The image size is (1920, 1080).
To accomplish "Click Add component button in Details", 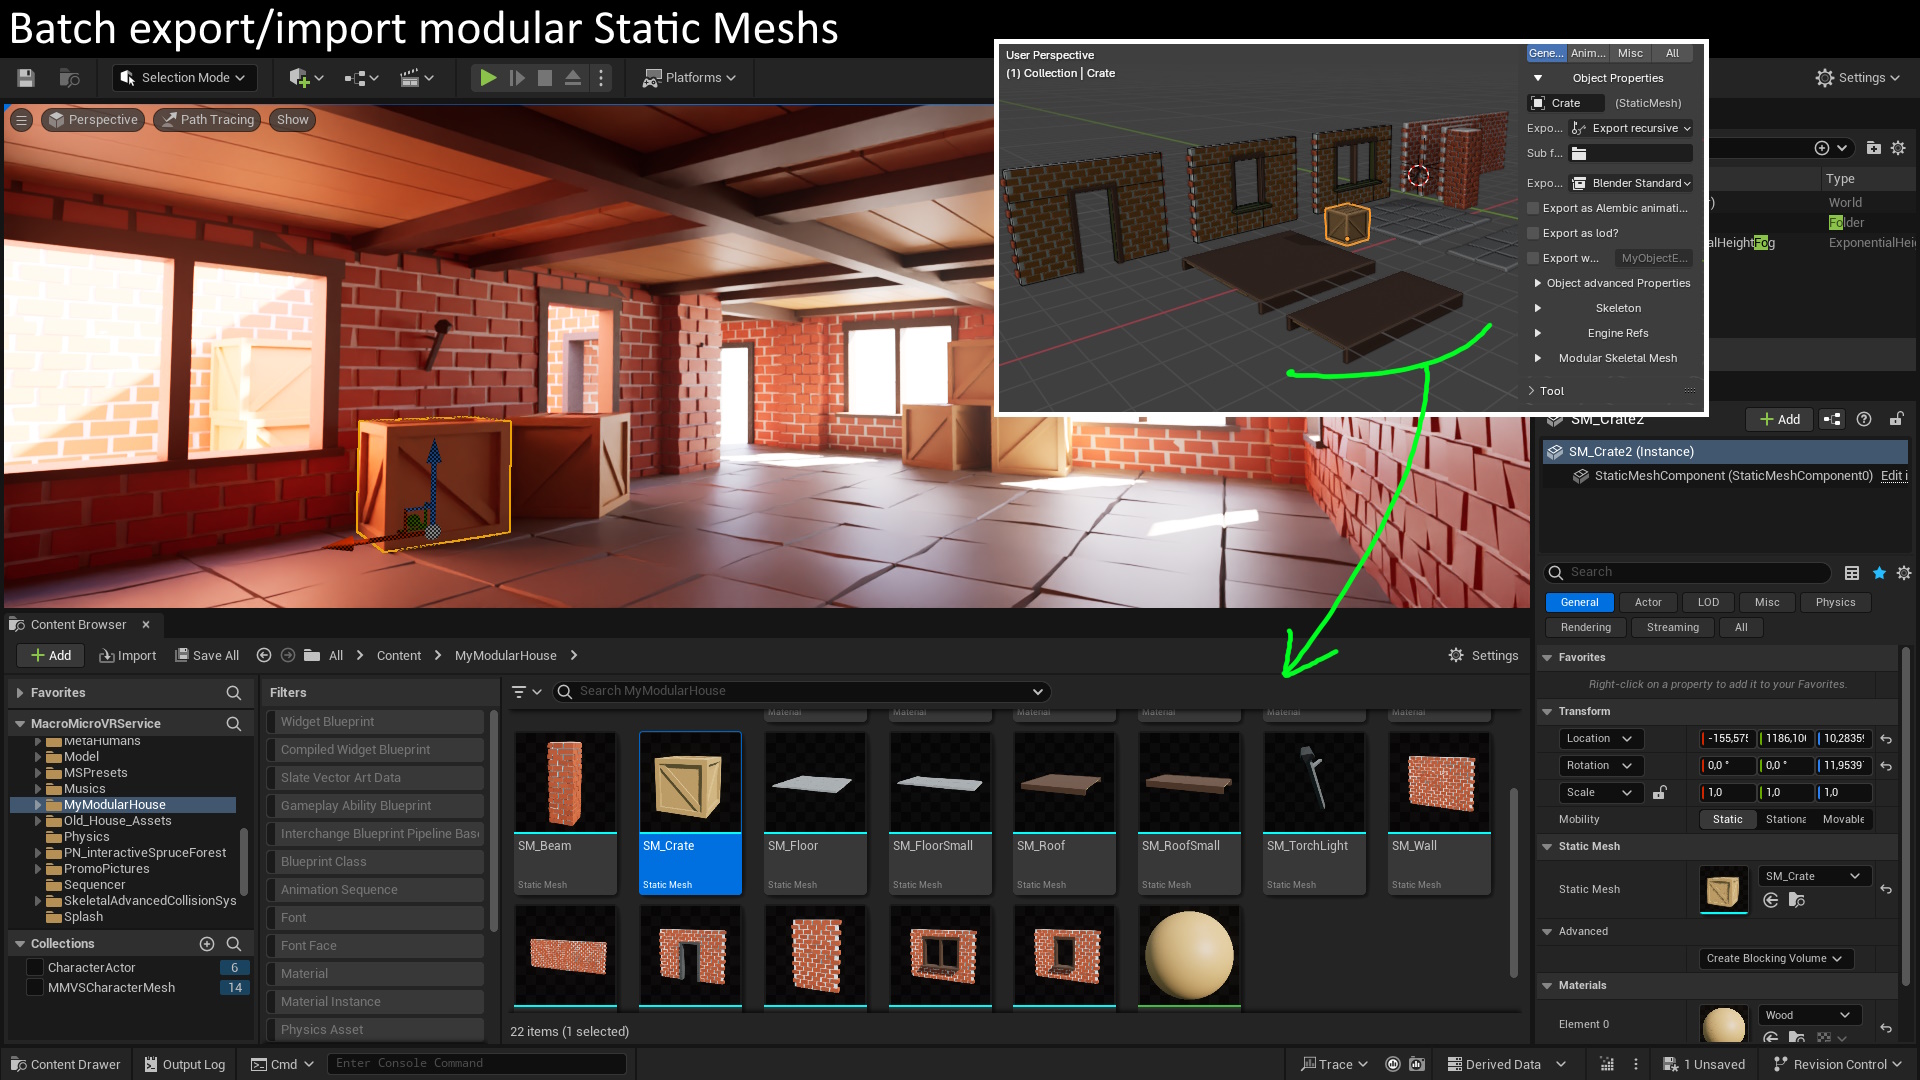I will click(x=1780, y=420).
